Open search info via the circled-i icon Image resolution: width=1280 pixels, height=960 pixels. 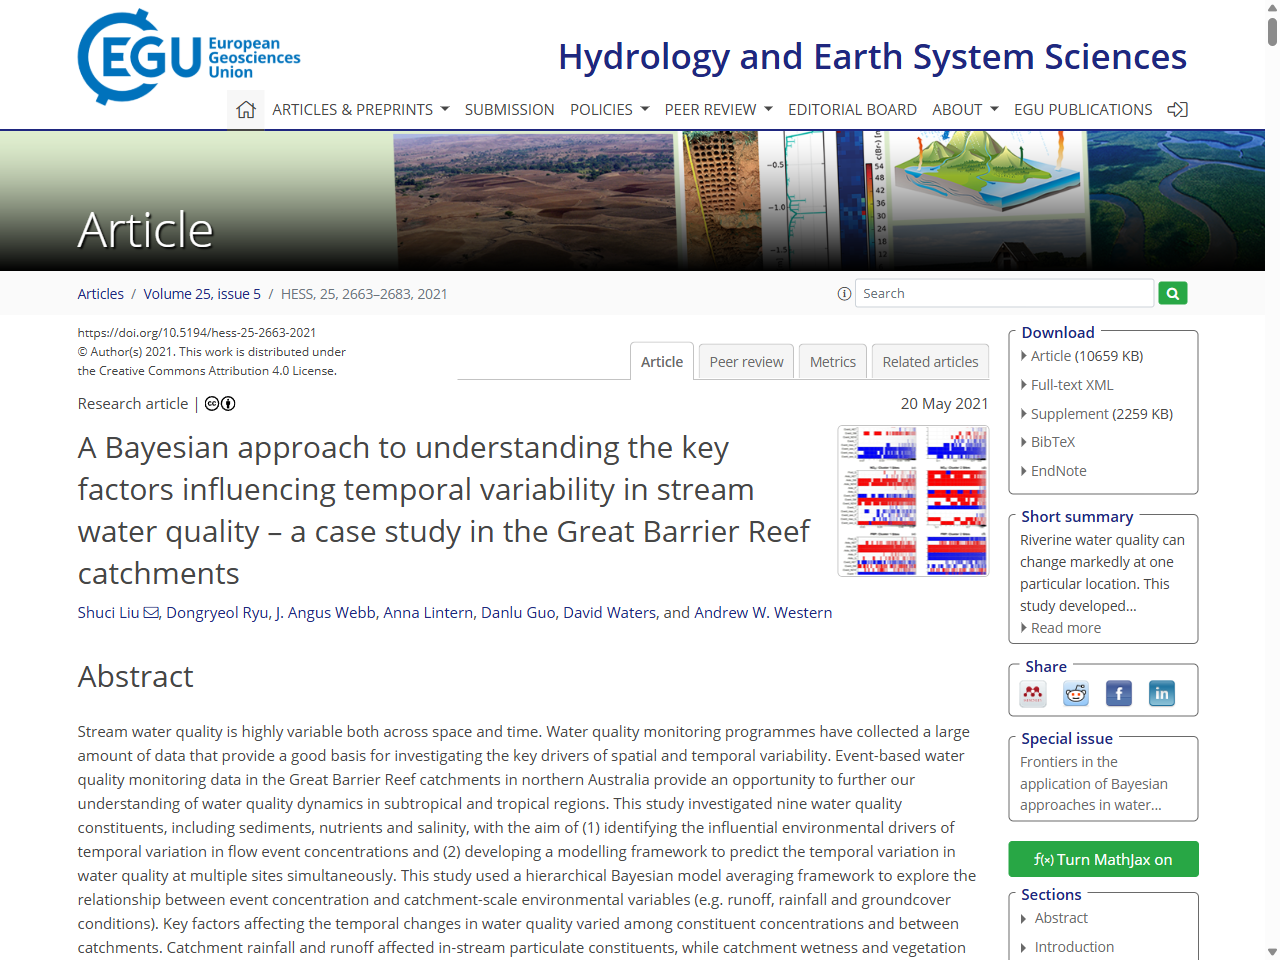pyautogui.click(x=844, y=293)
